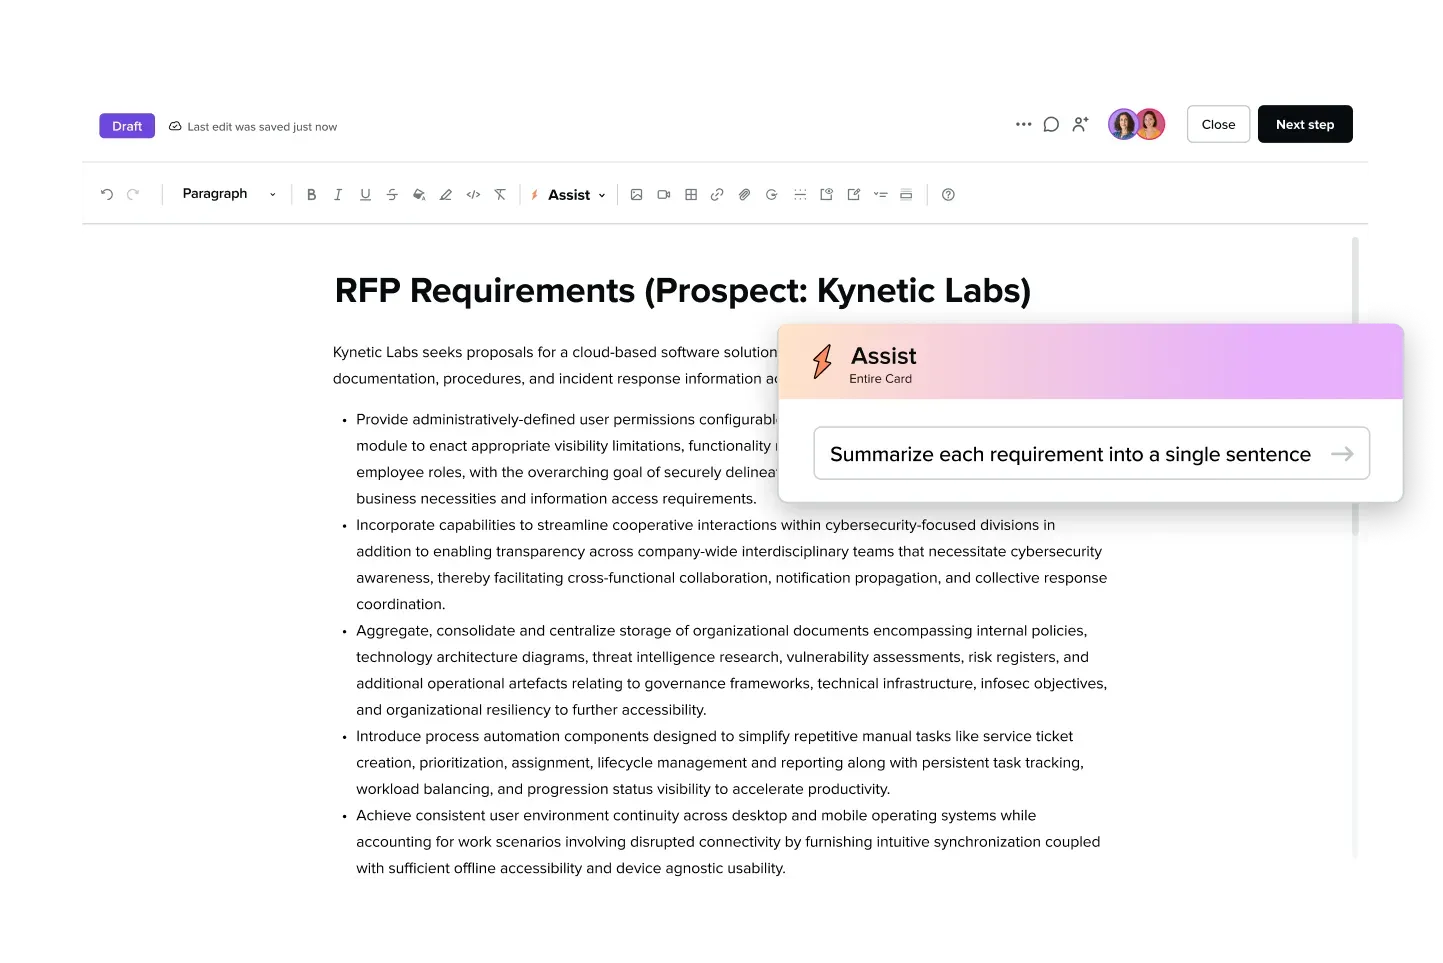This screenshot has height=963, width=1443.
Task: Toggle strikethrough formatting
Action: pos(392,195)
